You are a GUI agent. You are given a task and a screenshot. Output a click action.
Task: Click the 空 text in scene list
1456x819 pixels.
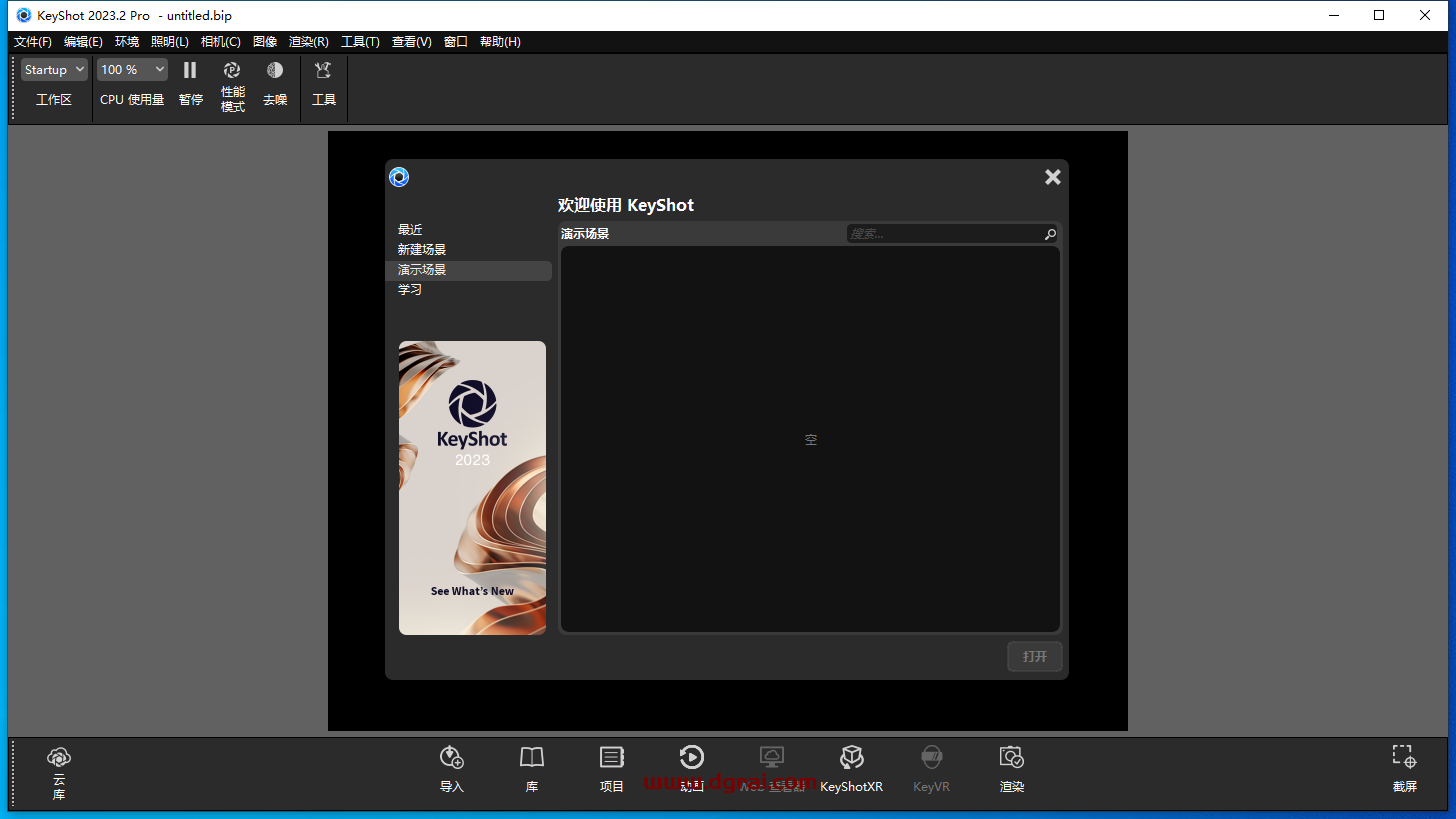click(811, 439)
